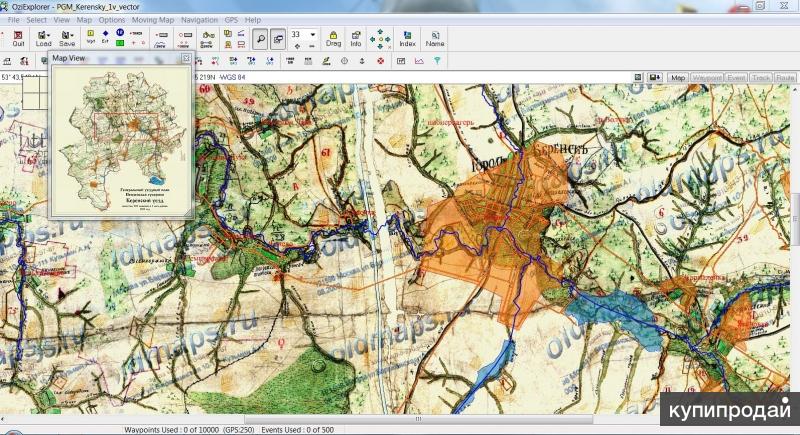The width and height of the screenshot is (800, 435).
Task: Open the Options menu
Action: tap(112, 20)
